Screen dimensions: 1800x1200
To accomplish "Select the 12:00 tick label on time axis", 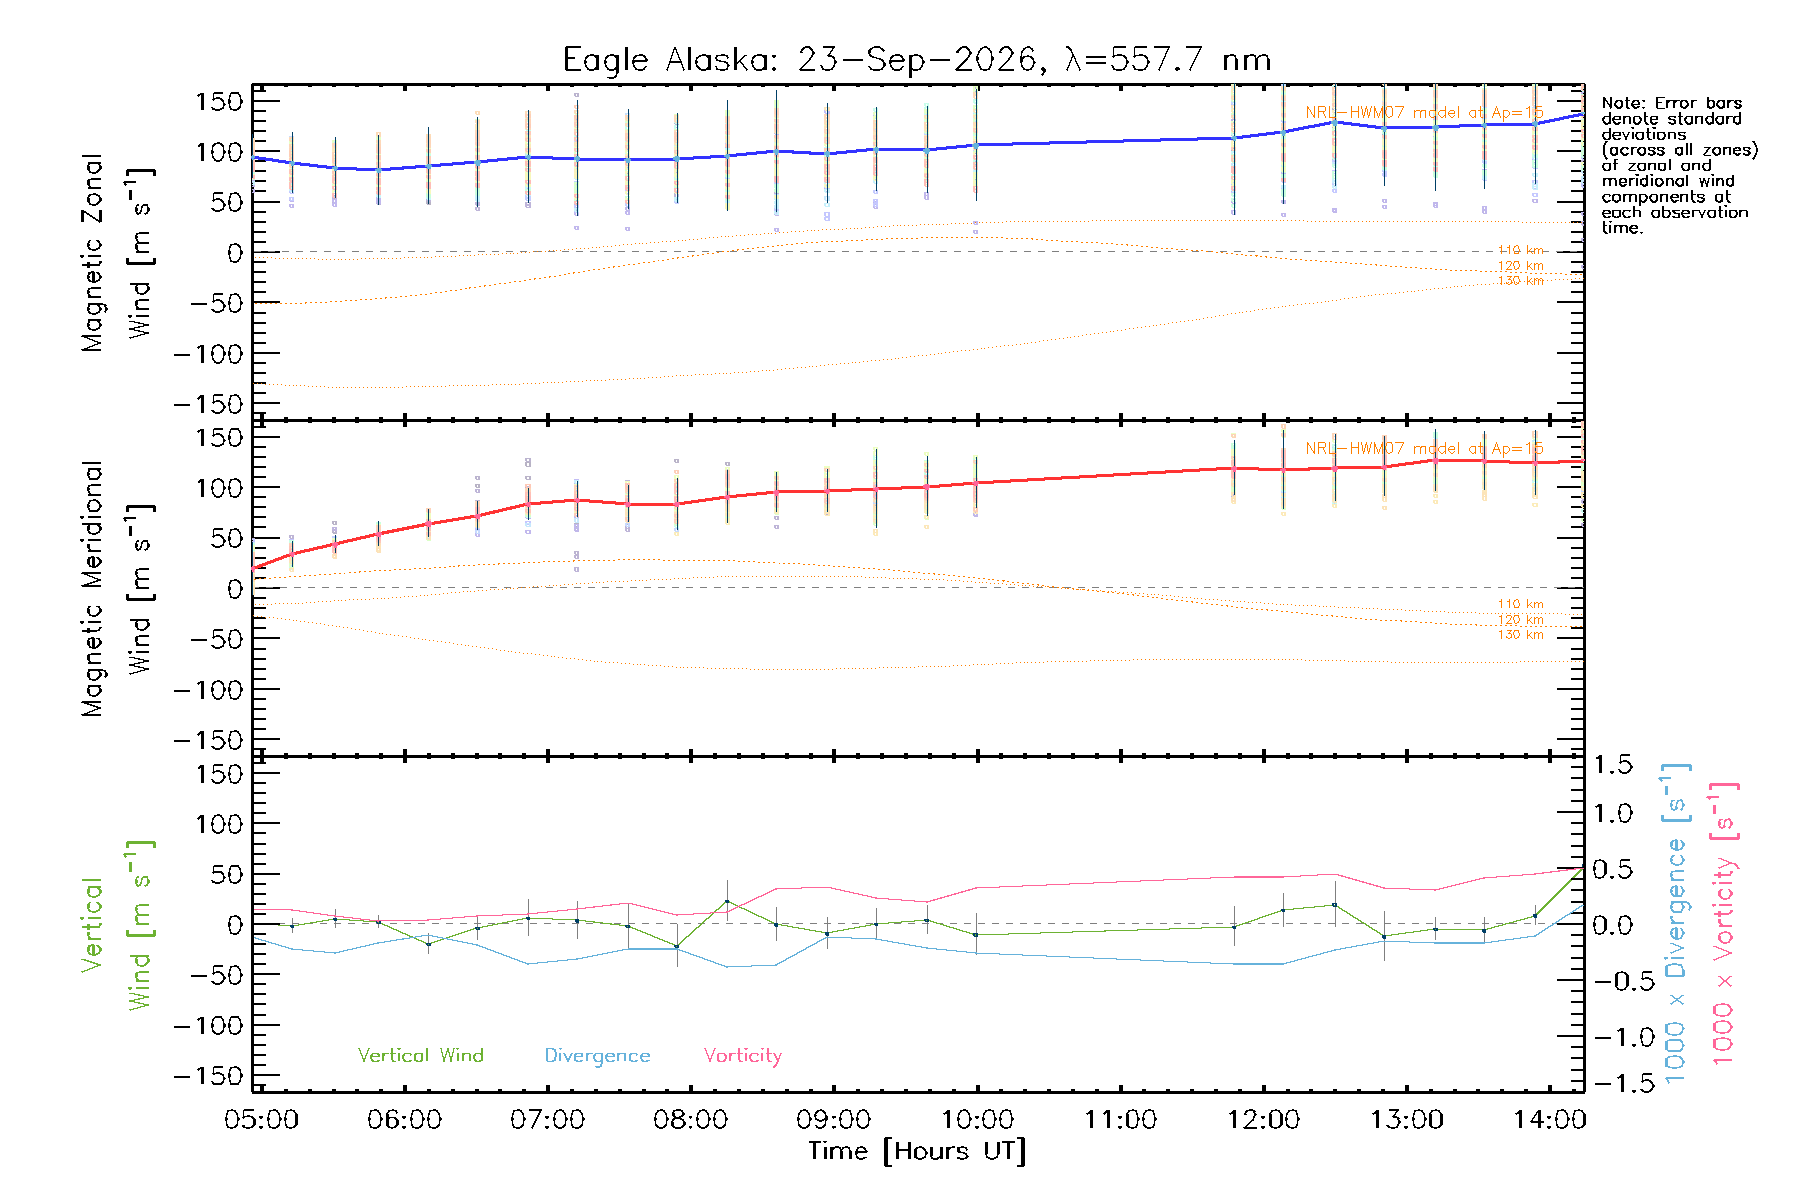I will click(1263, 1119).
